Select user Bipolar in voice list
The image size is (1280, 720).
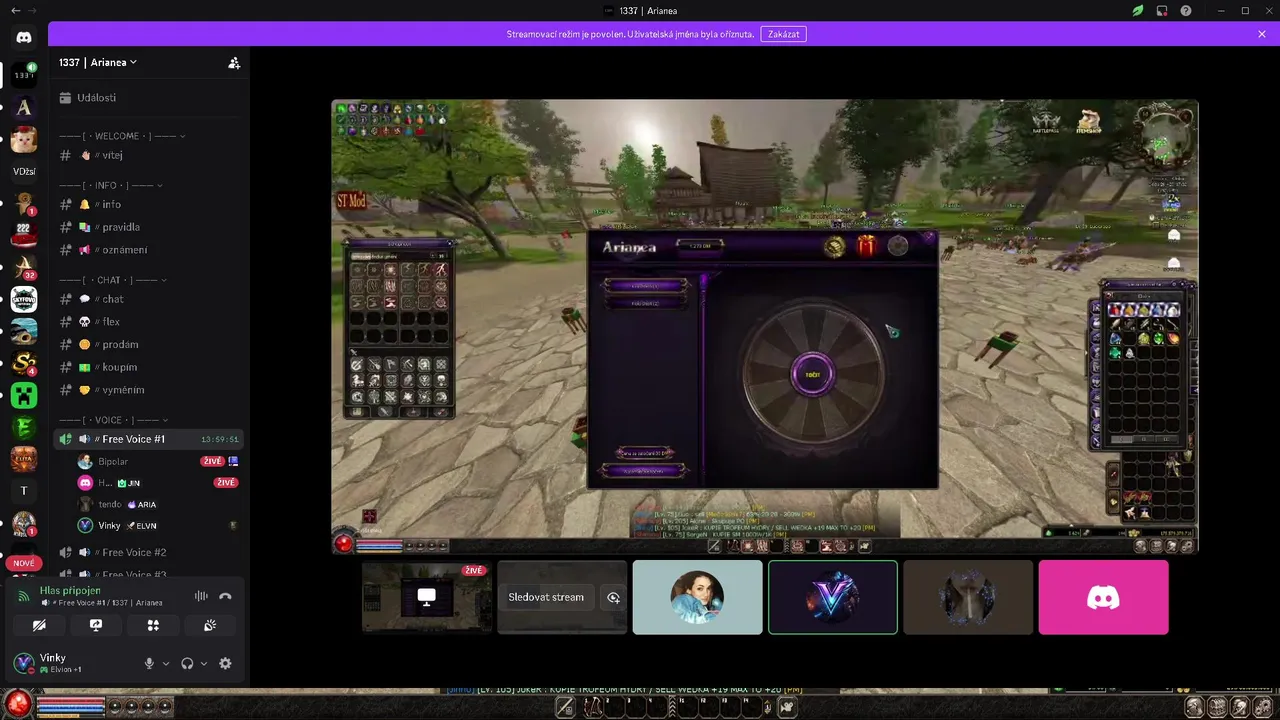pyautogui.click(x=160, y=461)
